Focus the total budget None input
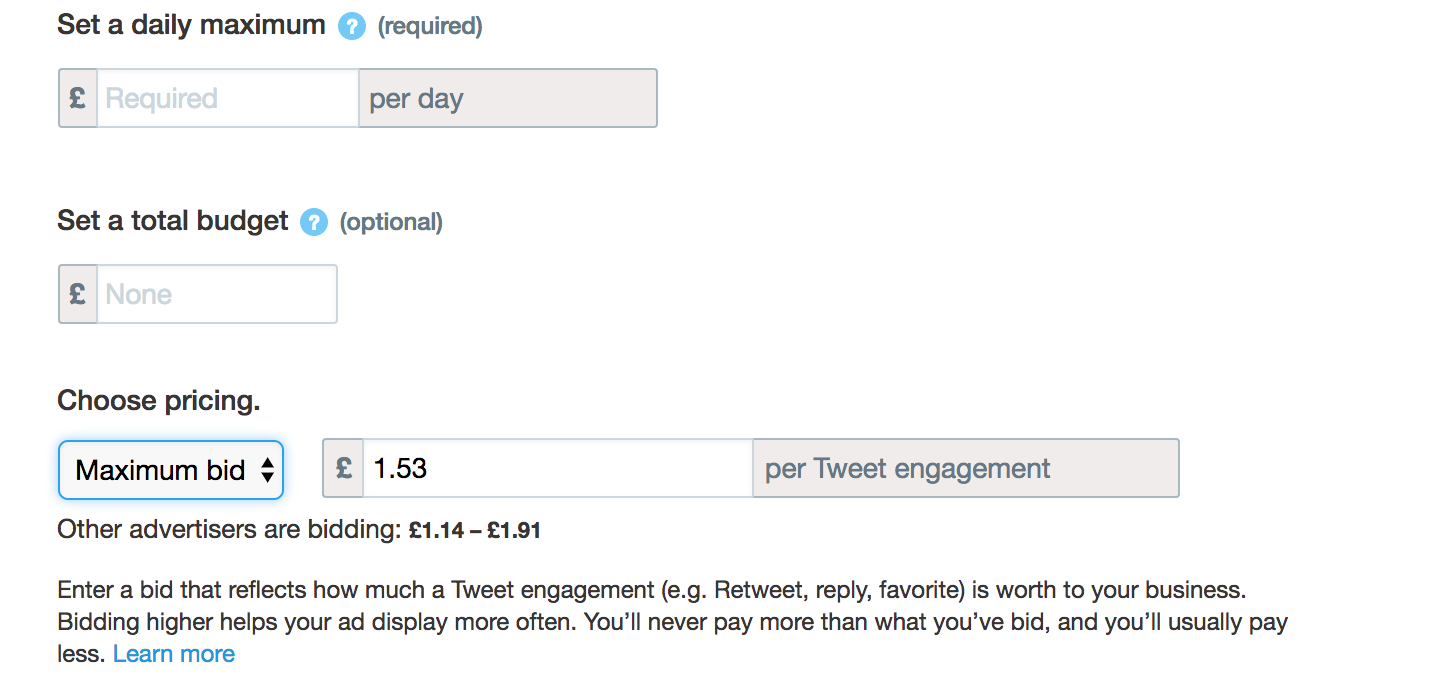The width and height of the screenshot is (1452, 694). coord(216,294)
